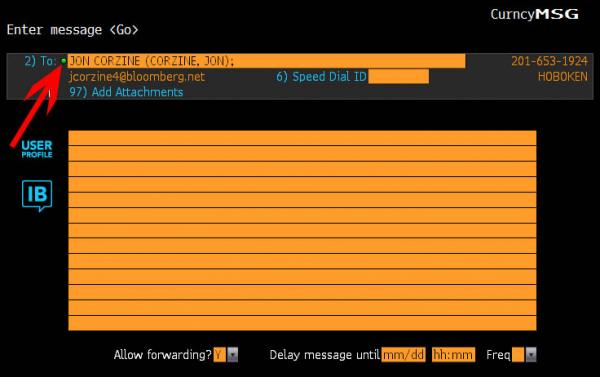
Task: Click '6) Speed Dial ID' label
Action: (321, 77)
